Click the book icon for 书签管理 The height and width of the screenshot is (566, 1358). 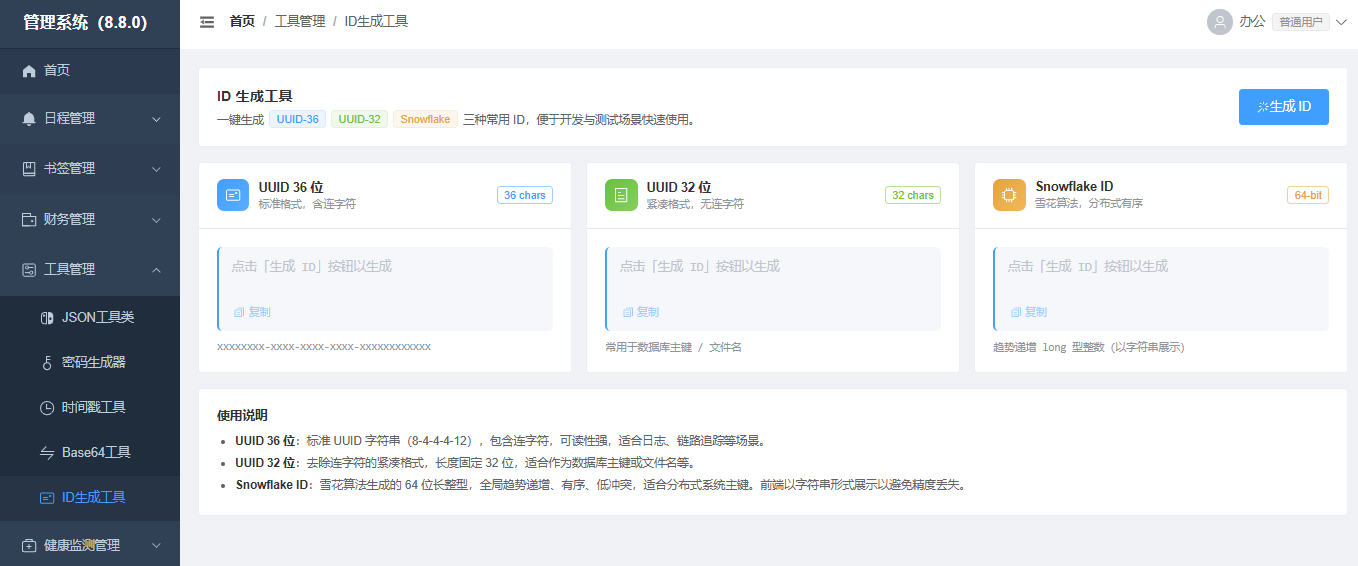pyautogui.click(x=29, y=169)
